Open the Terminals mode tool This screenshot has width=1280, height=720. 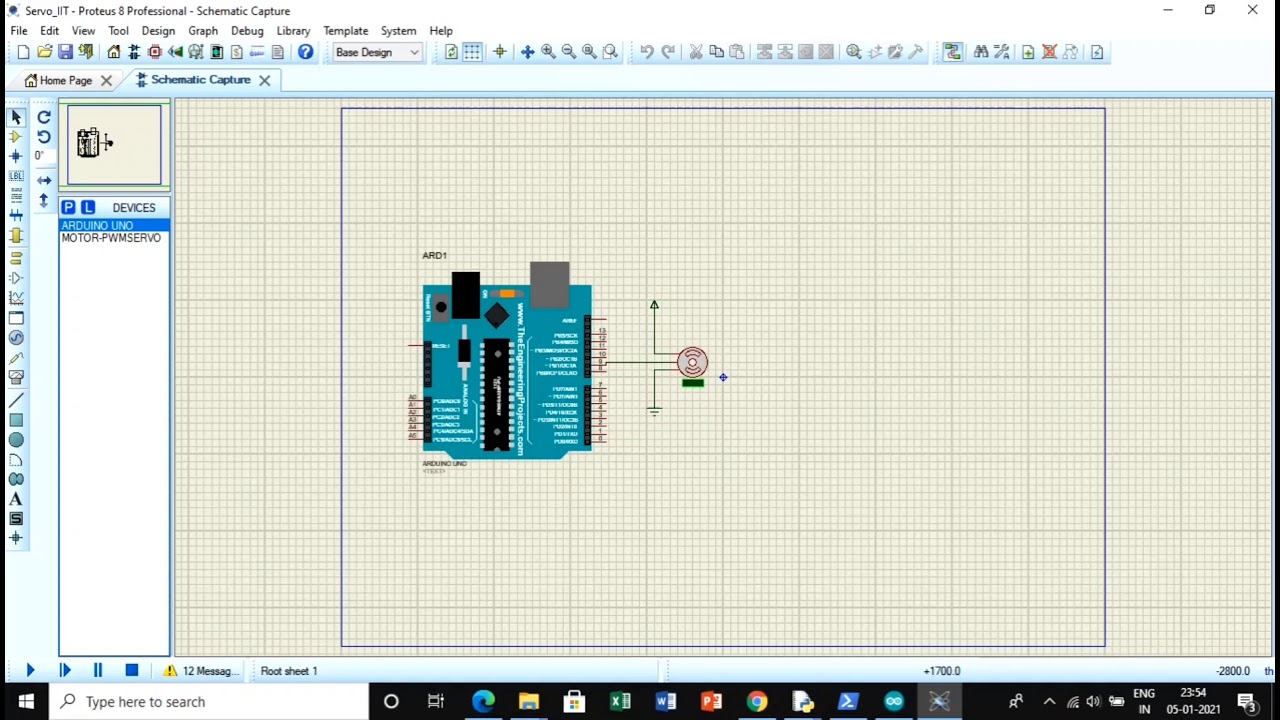[x=16, y=257]
